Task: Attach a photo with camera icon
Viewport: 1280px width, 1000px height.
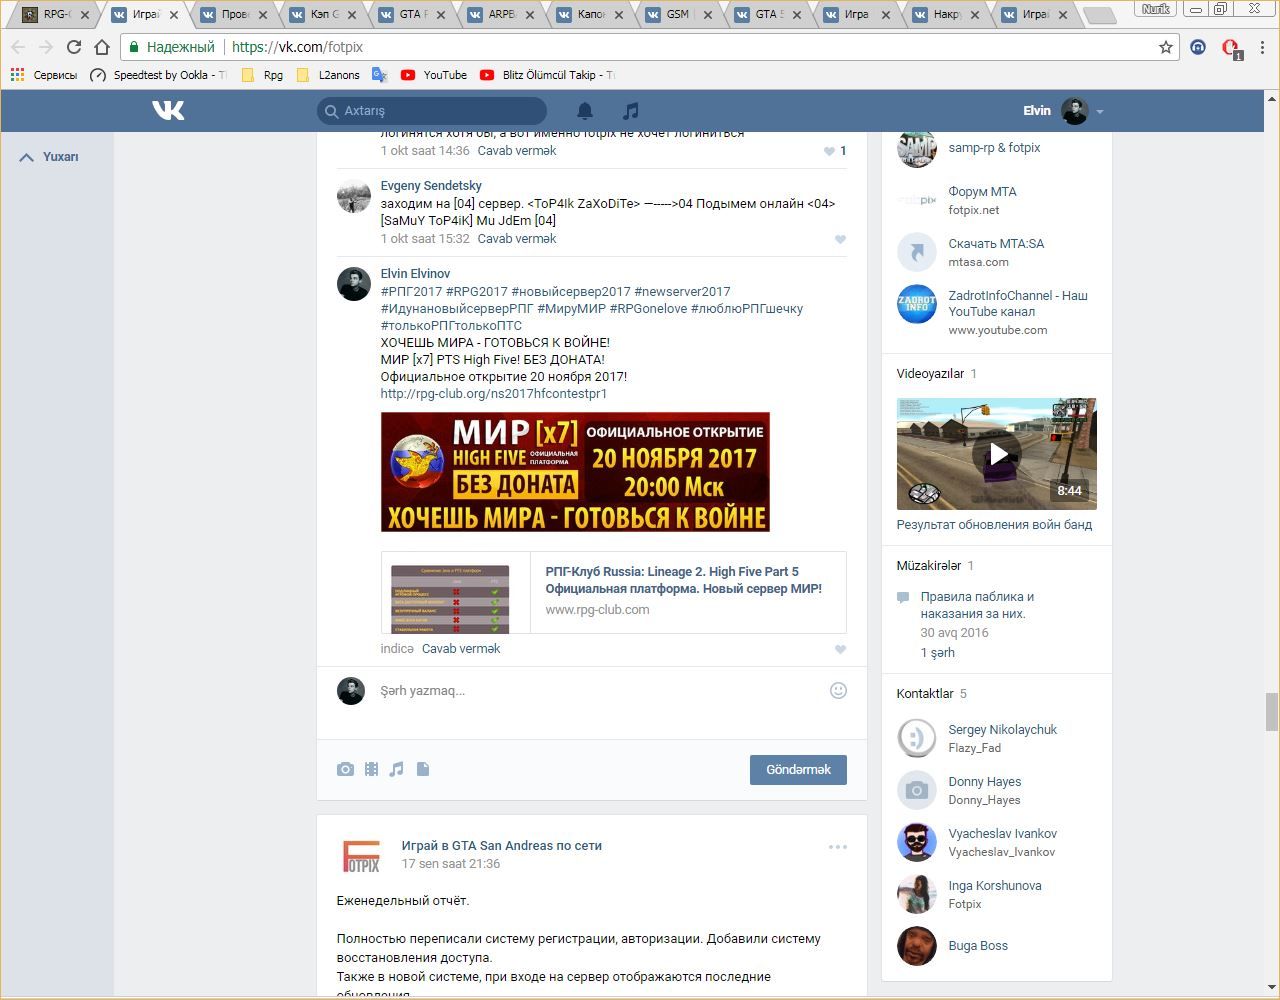Action: coord(345,769)
